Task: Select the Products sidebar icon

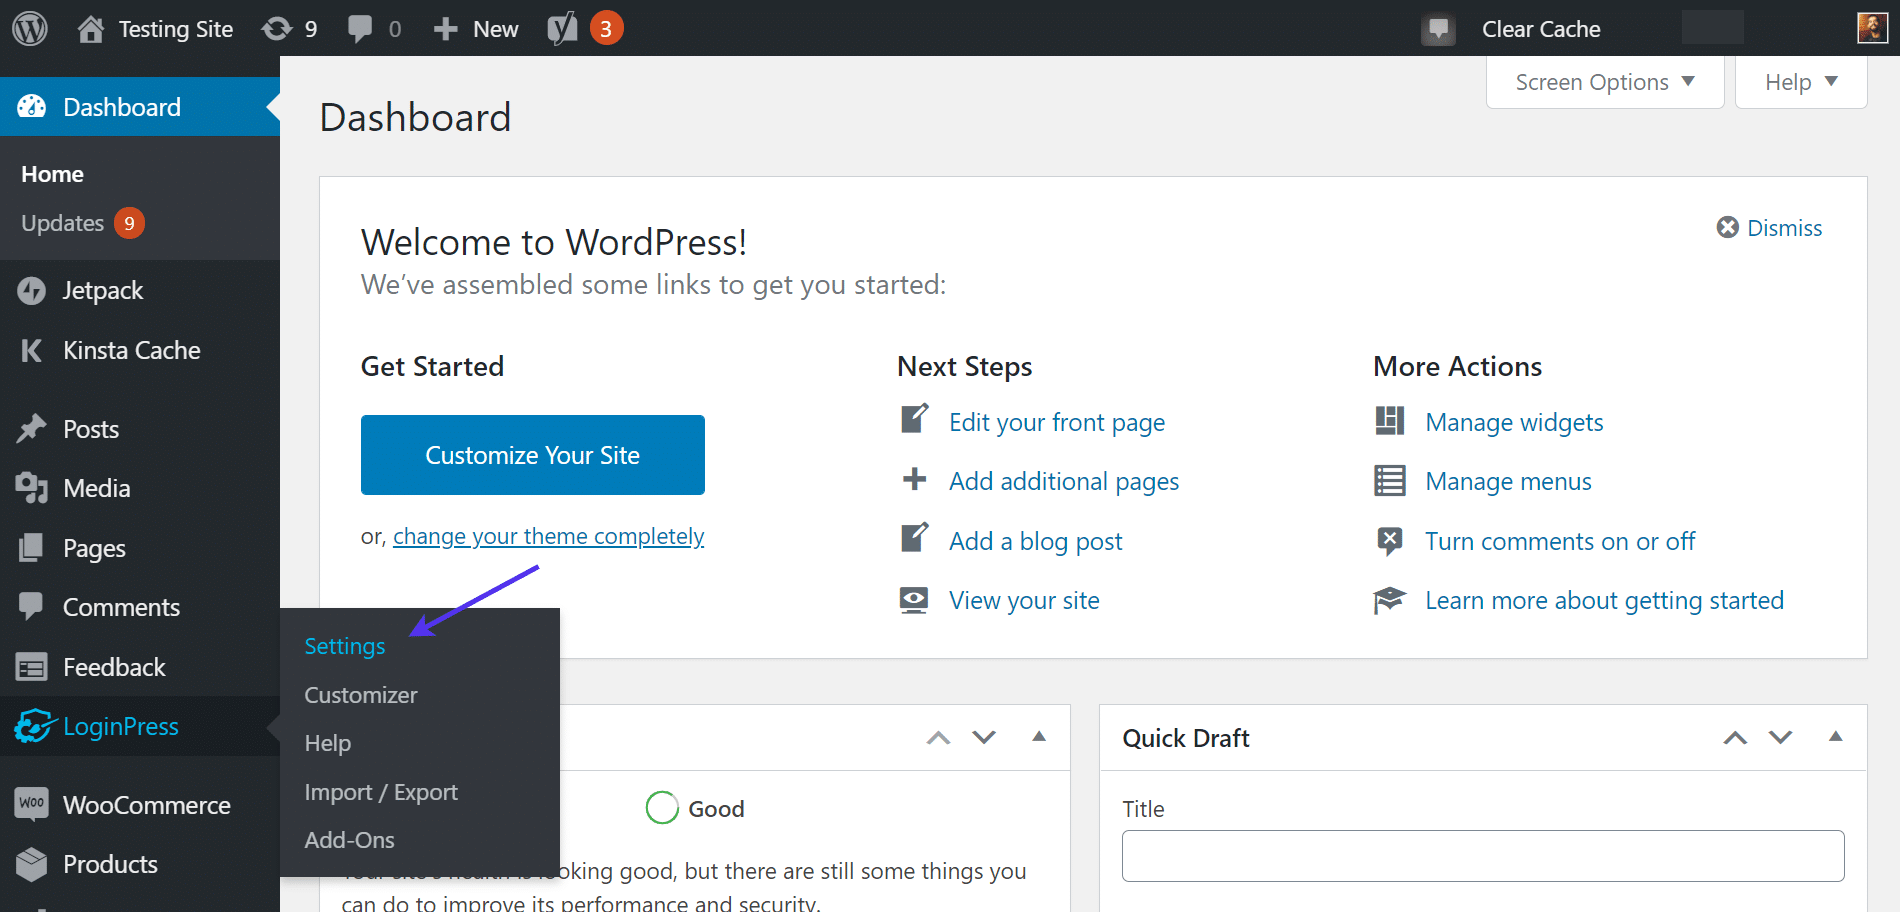Action: coord(31,864)
